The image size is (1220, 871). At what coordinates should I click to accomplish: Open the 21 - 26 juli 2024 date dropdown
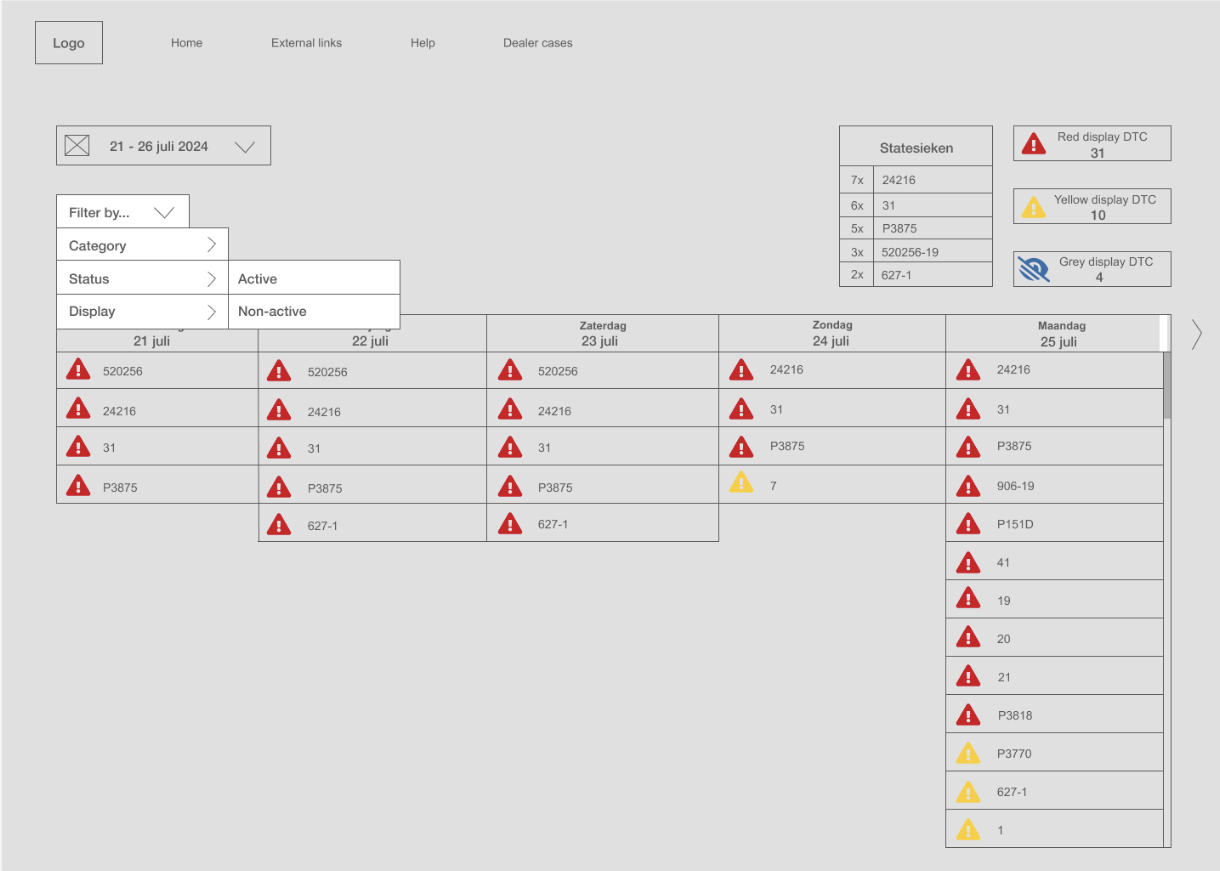coord(163,146)
